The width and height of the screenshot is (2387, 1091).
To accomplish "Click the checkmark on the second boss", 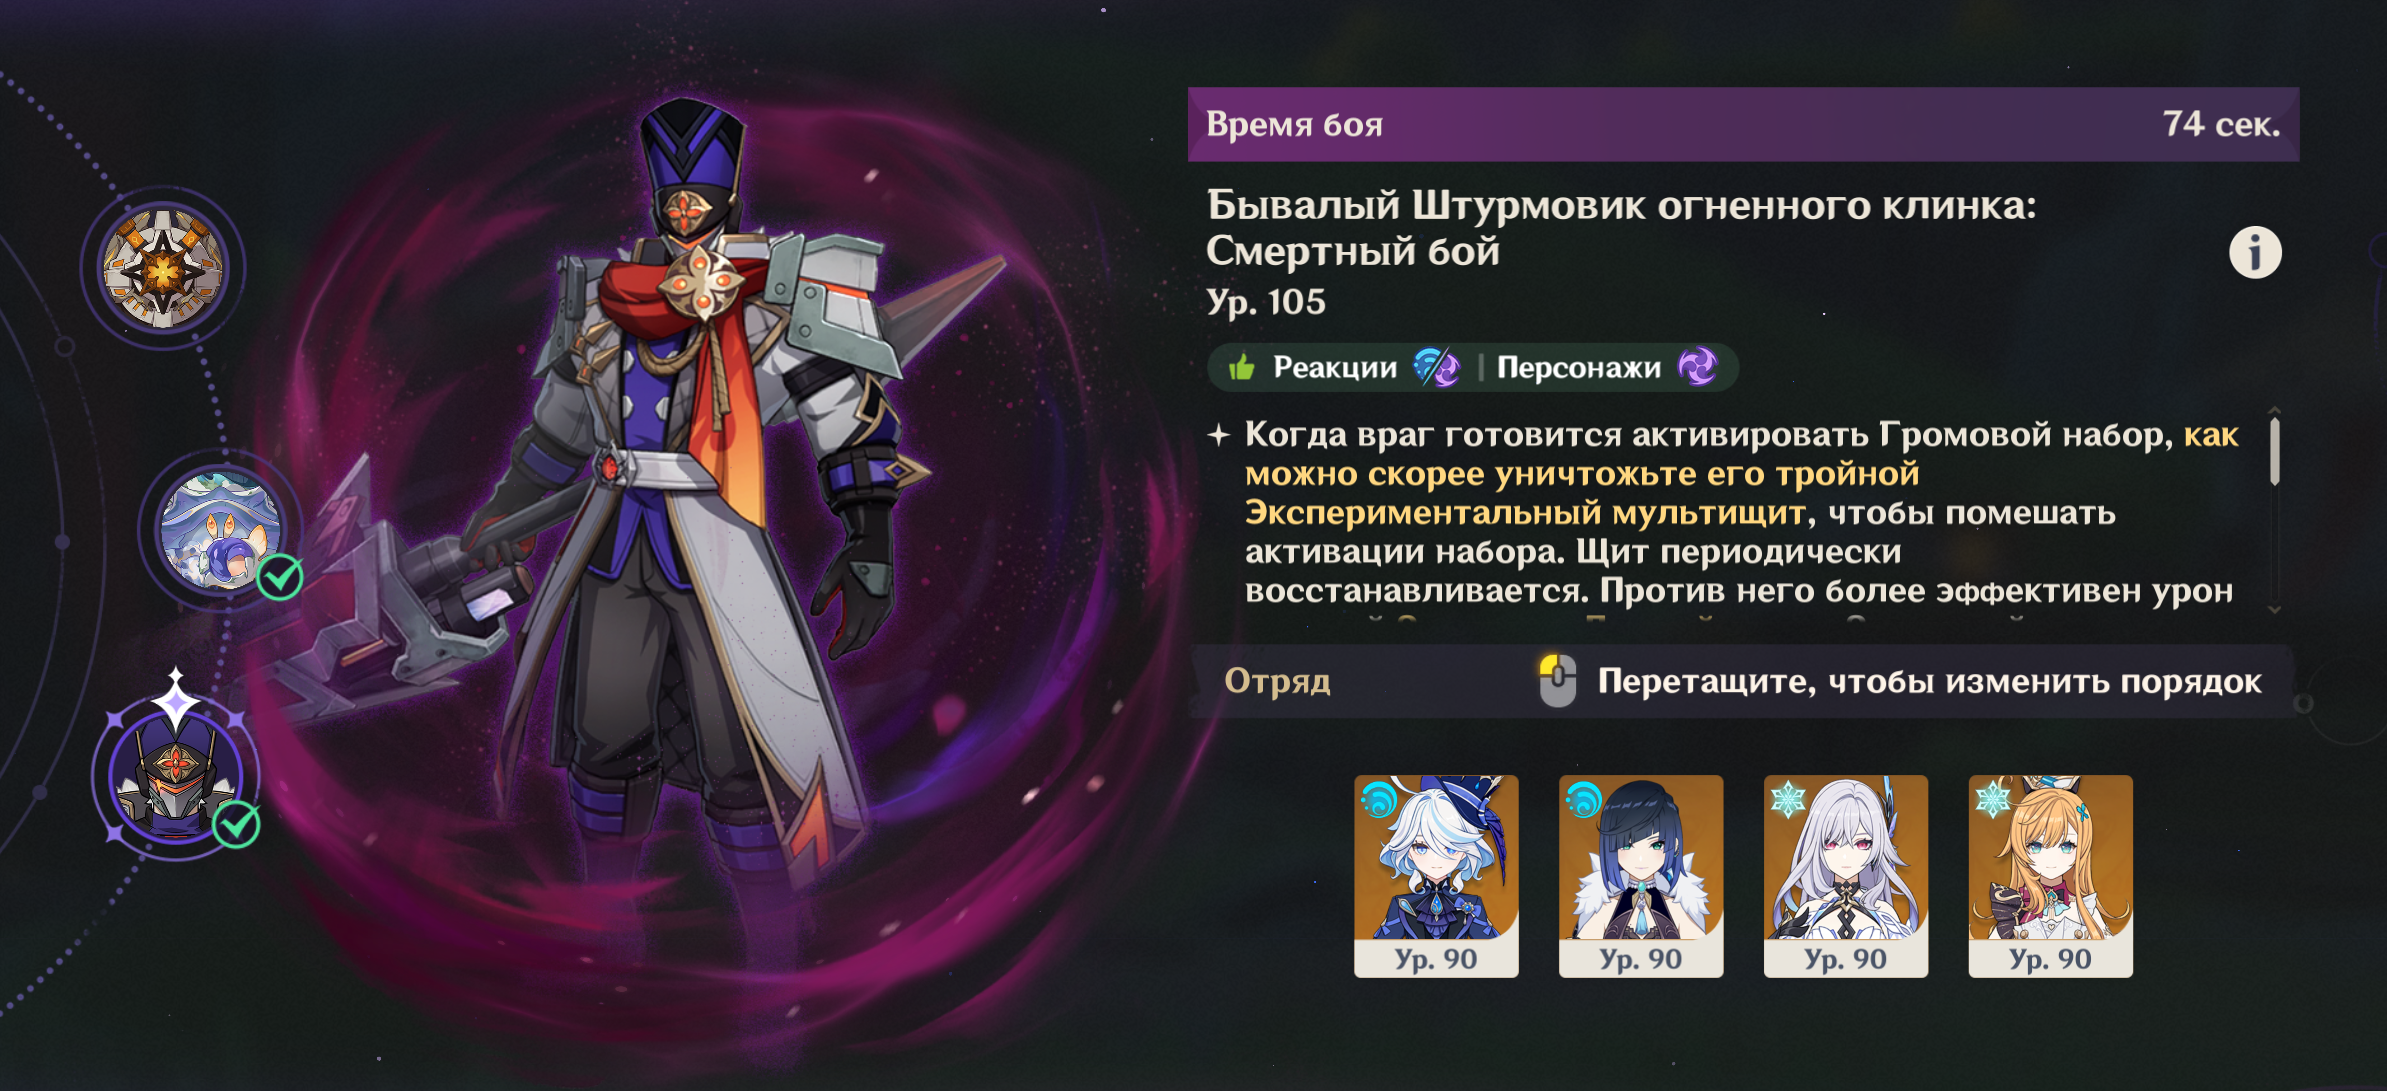I will click(280, 577).
